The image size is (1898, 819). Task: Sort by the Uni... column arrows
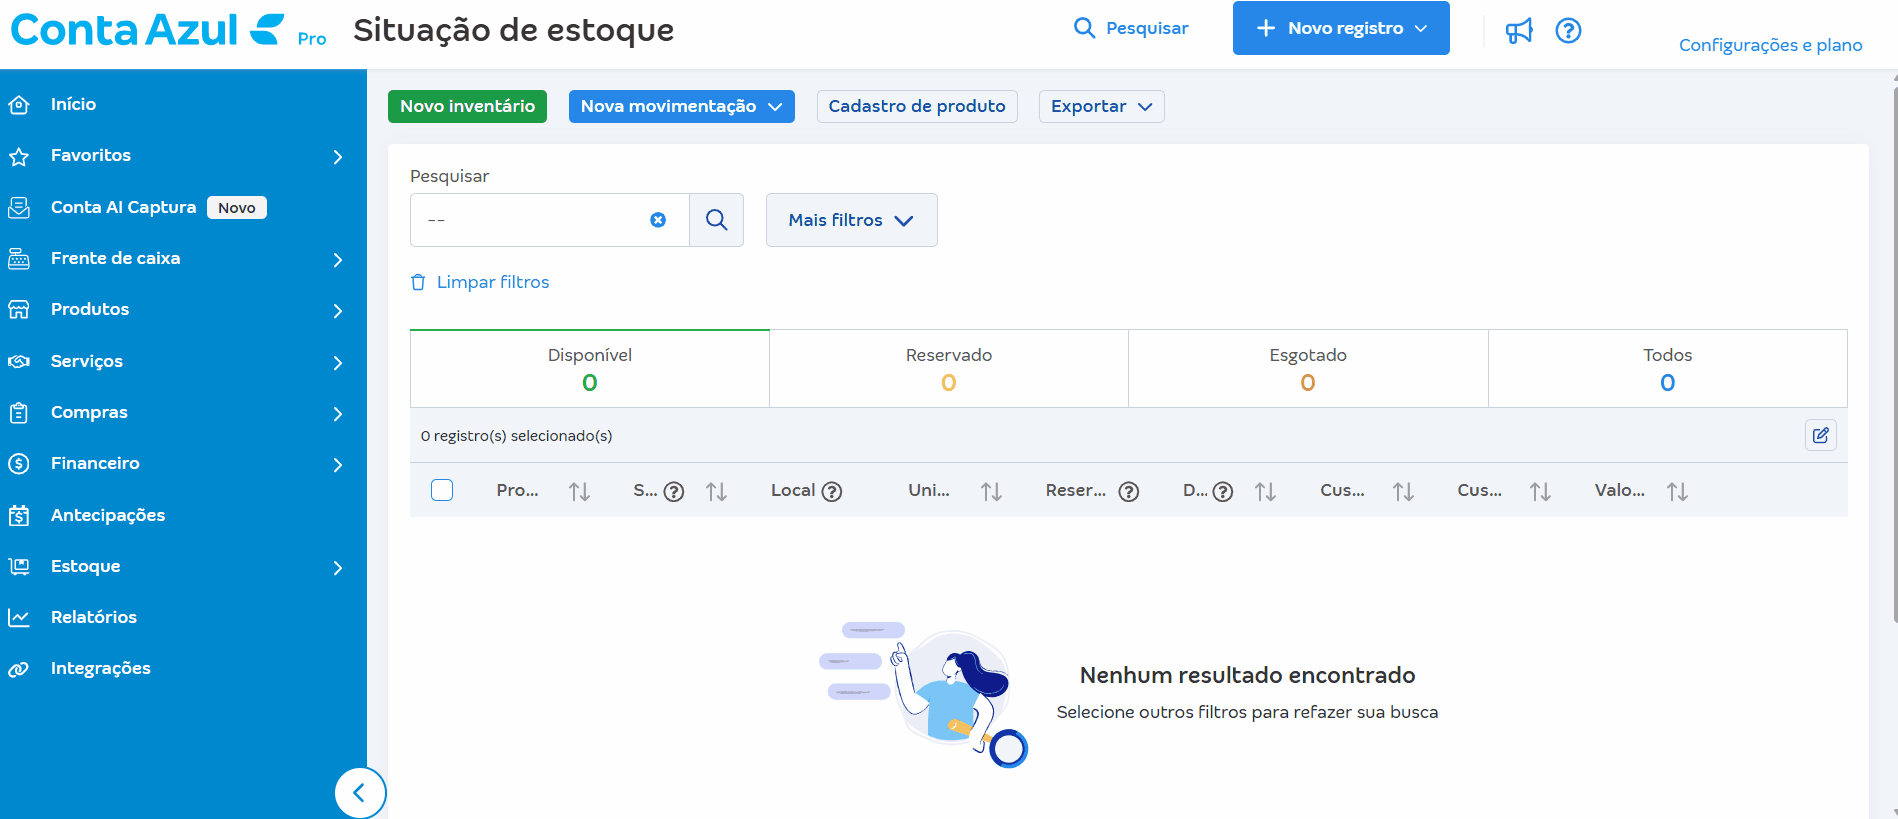[x=991, y=491]
